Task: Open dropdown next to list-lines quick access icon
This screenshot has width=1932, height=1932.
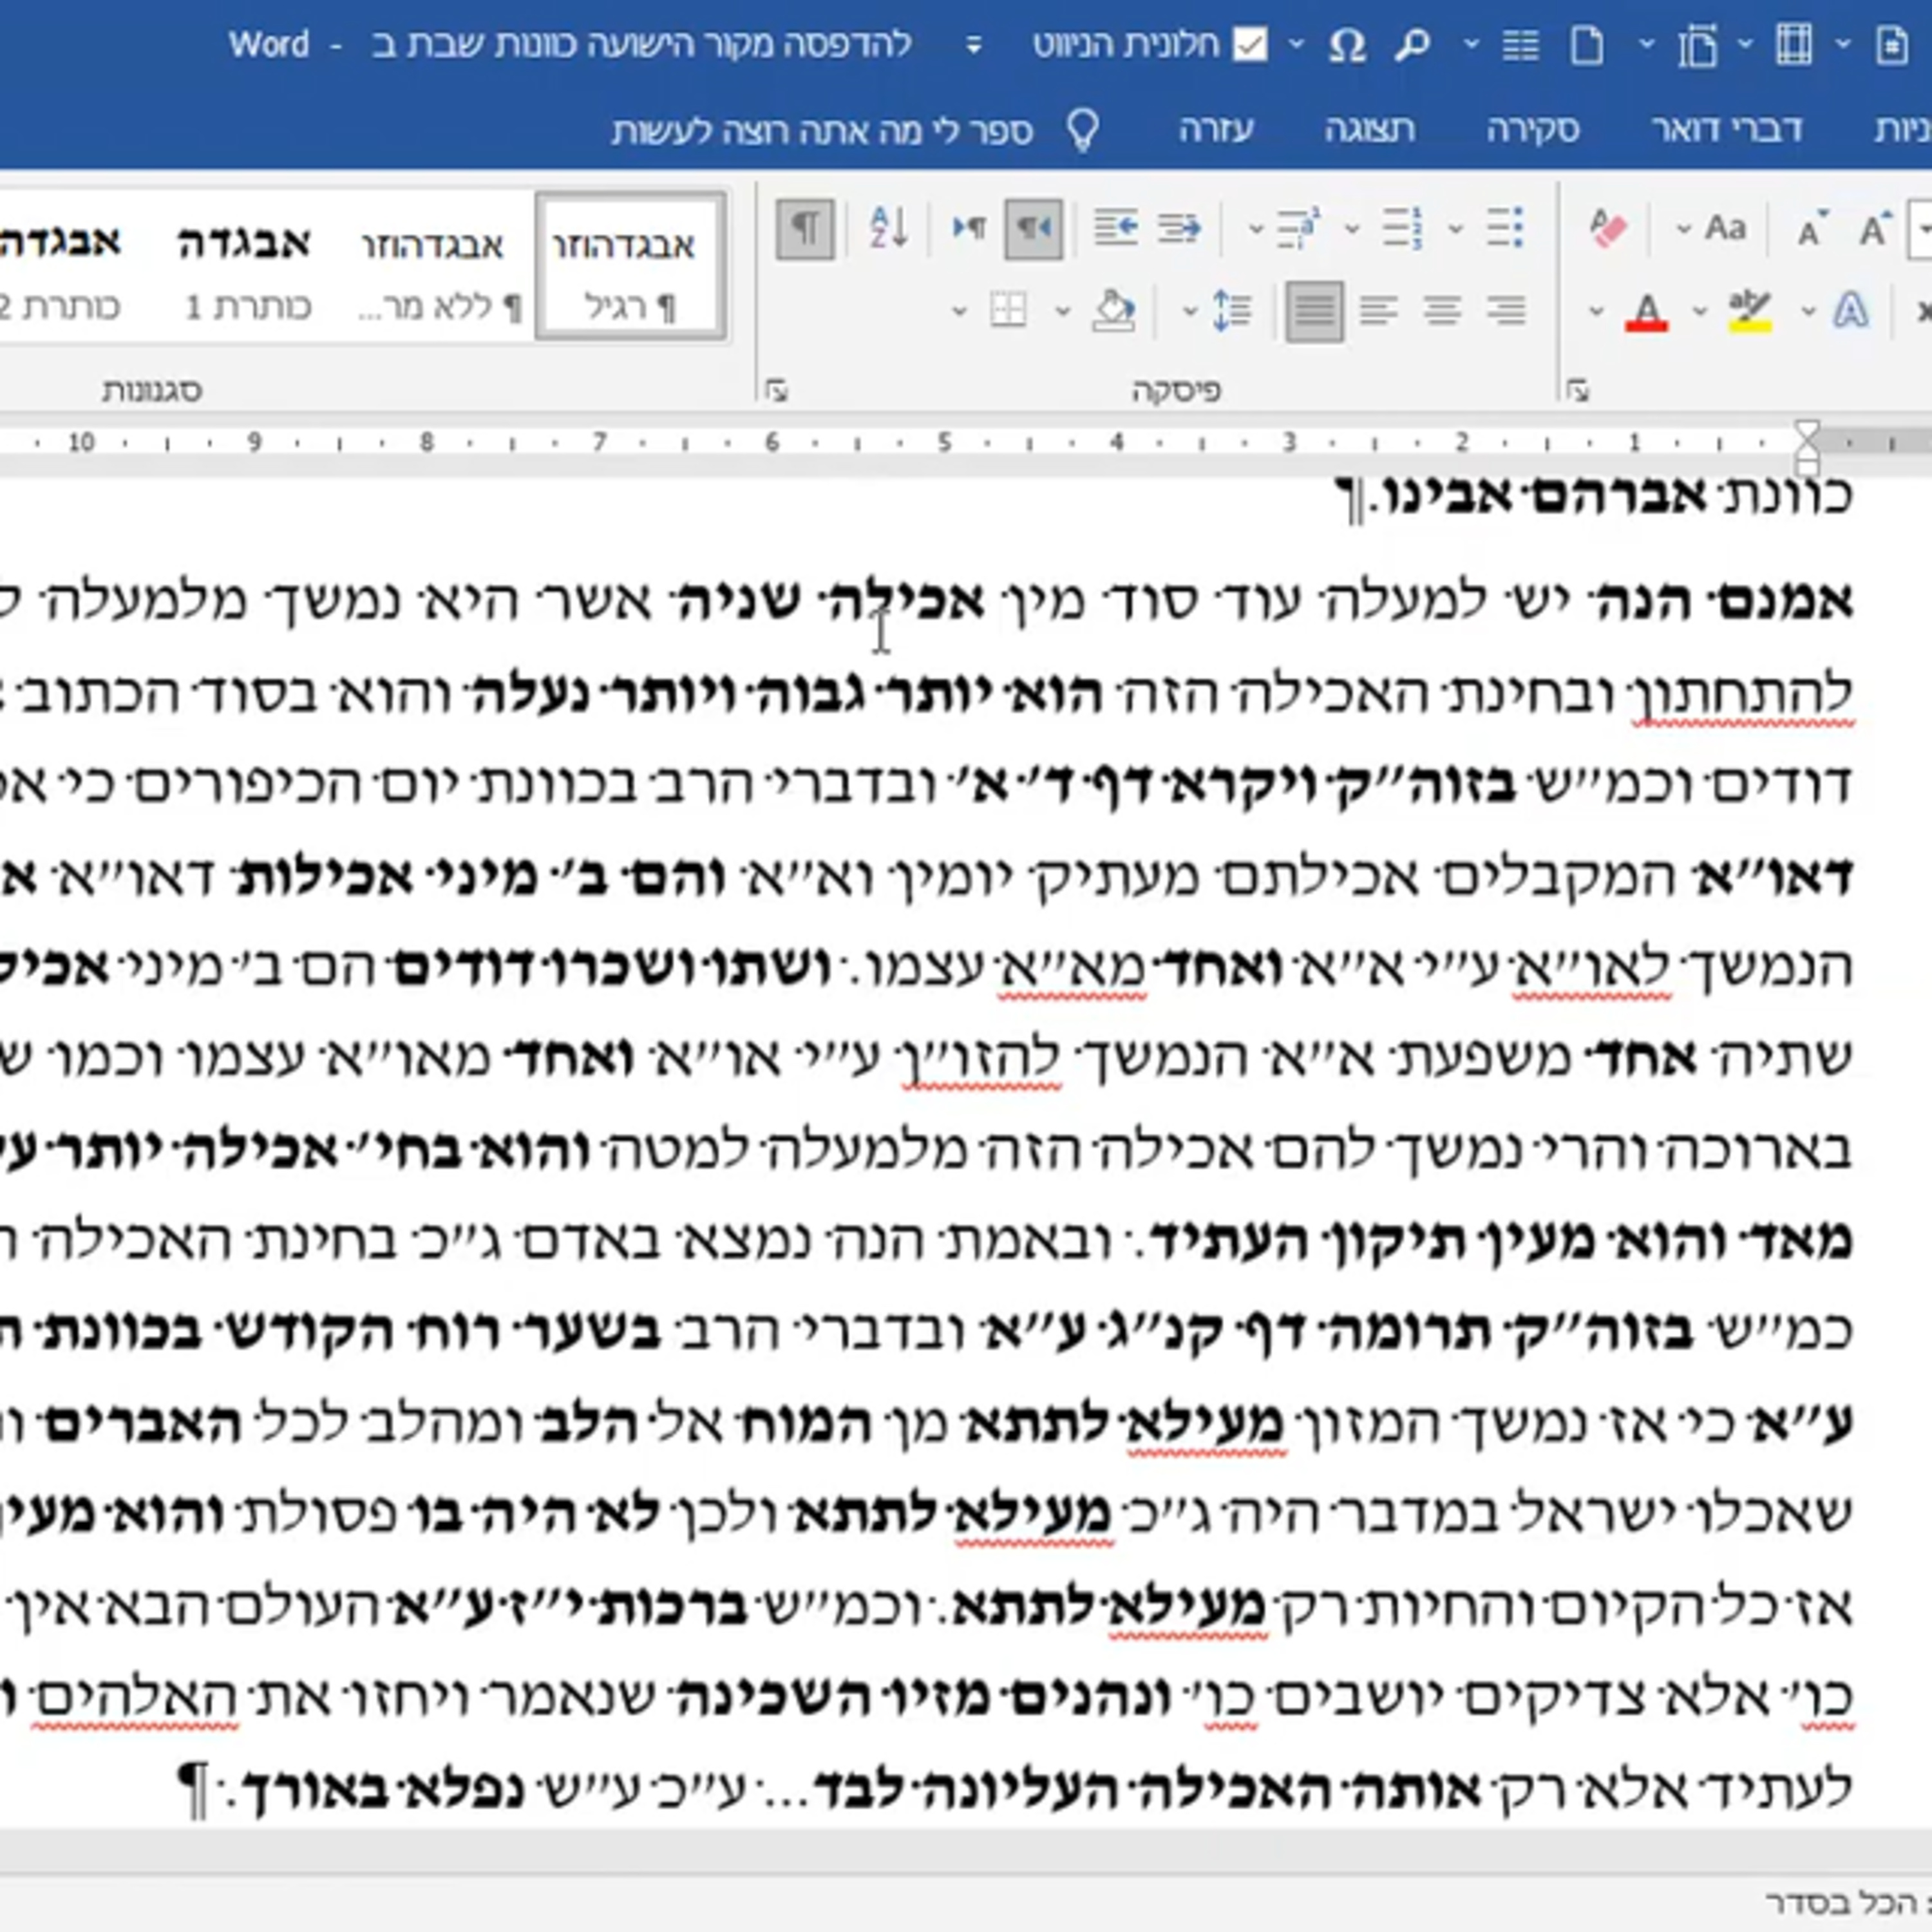Action: click(1471, 45)
